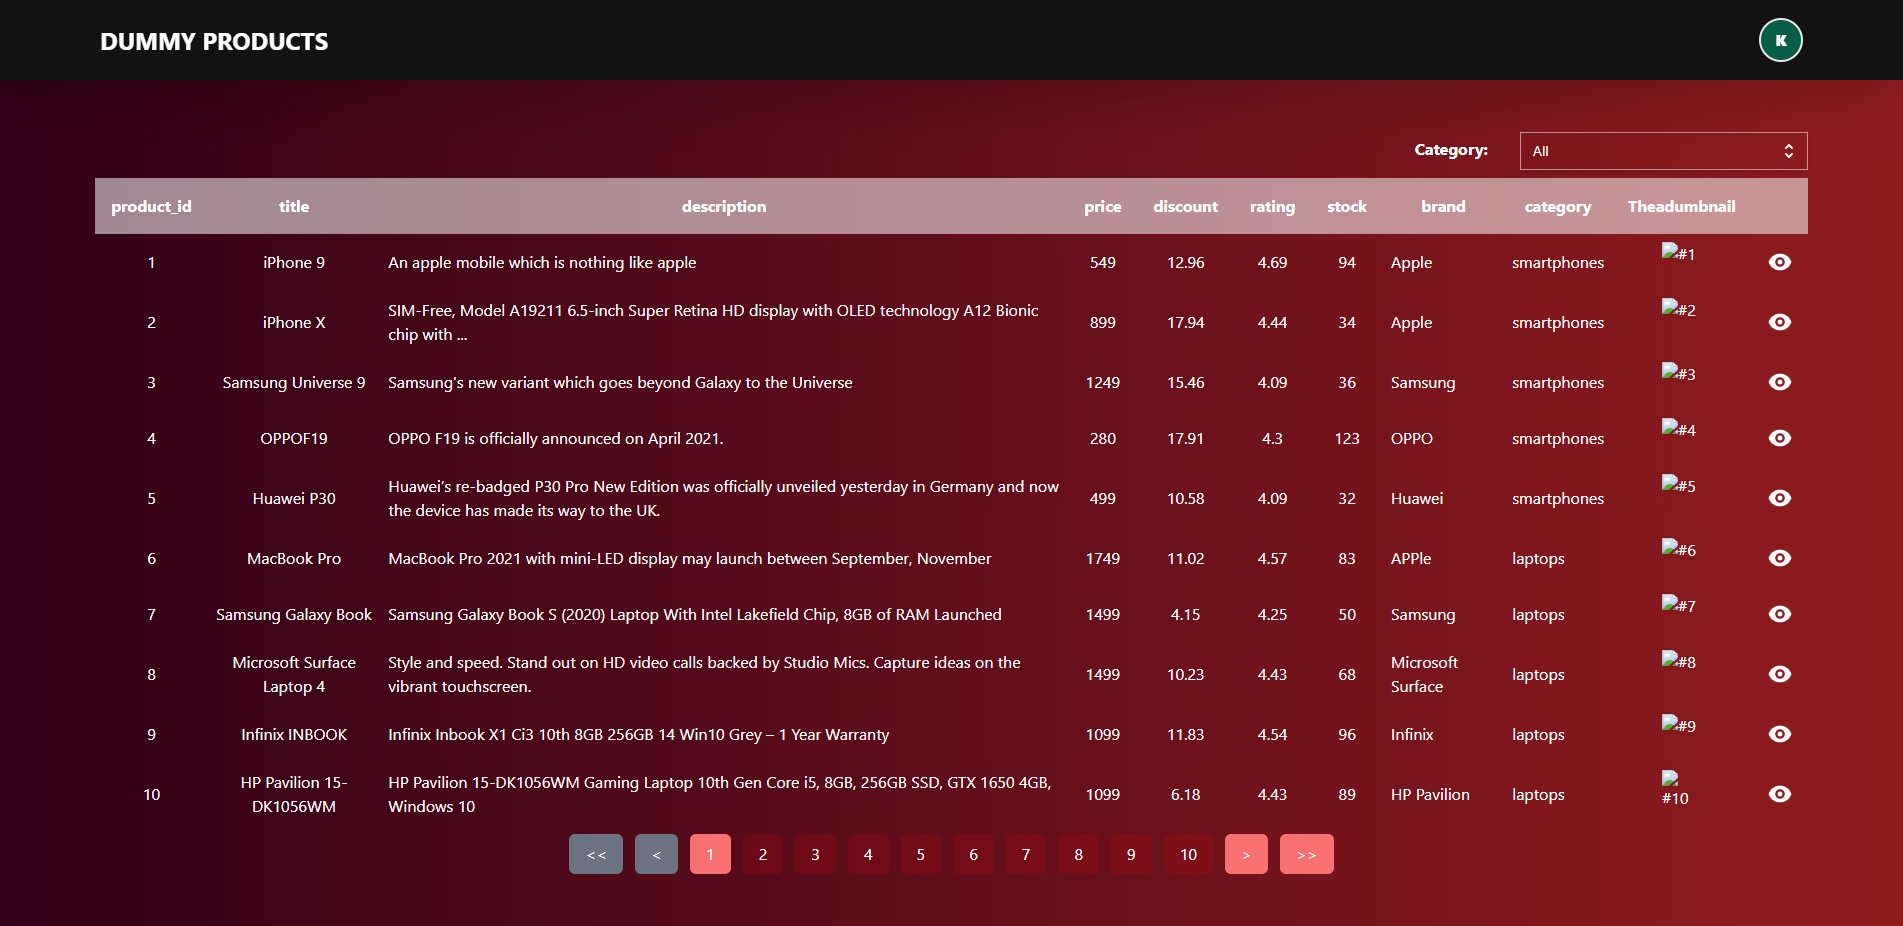Image resolution: width=1903 pixels, height=926 pixels.
Task: Jump to last page with >> button
Action: click(x=1306, y=854)
